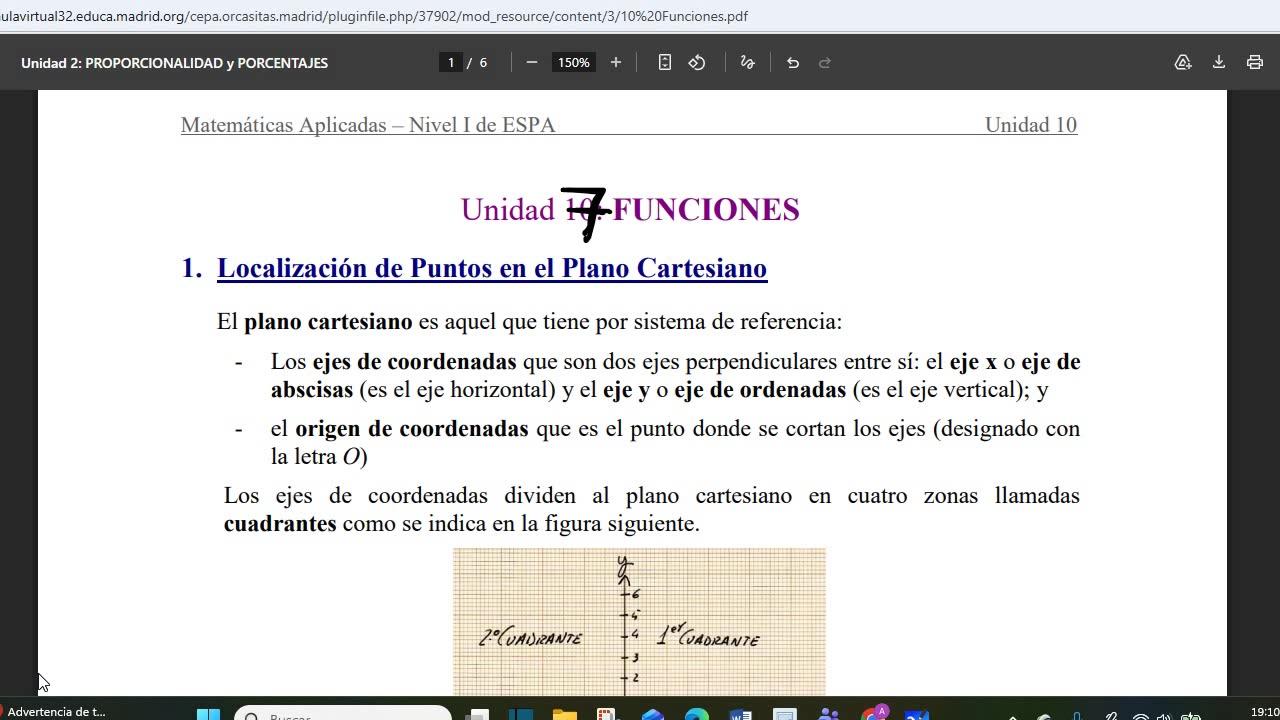The width and height of the screenshot is (1280, 720).
Task: Open Microsoft Word from the taskbar
Action: pyautogui.click(x=740, y=714)
